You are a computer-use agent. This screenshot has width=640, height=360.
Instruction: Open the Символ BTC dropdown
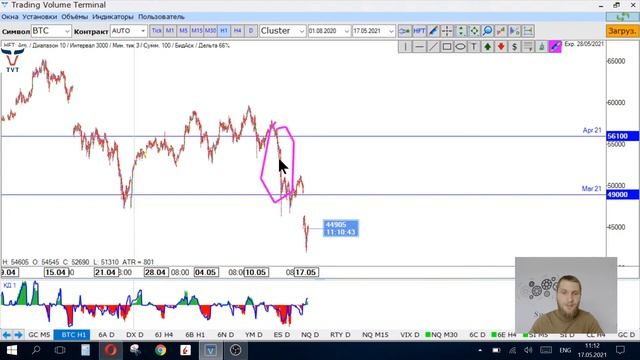51,31
